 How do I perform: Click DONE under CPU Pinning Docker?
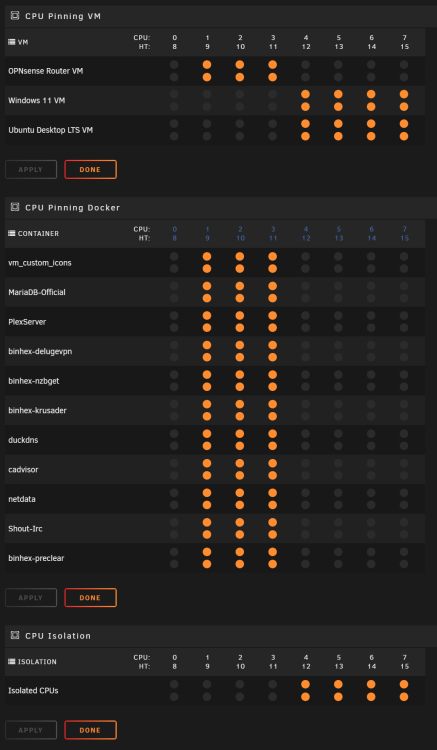point(90,597)
